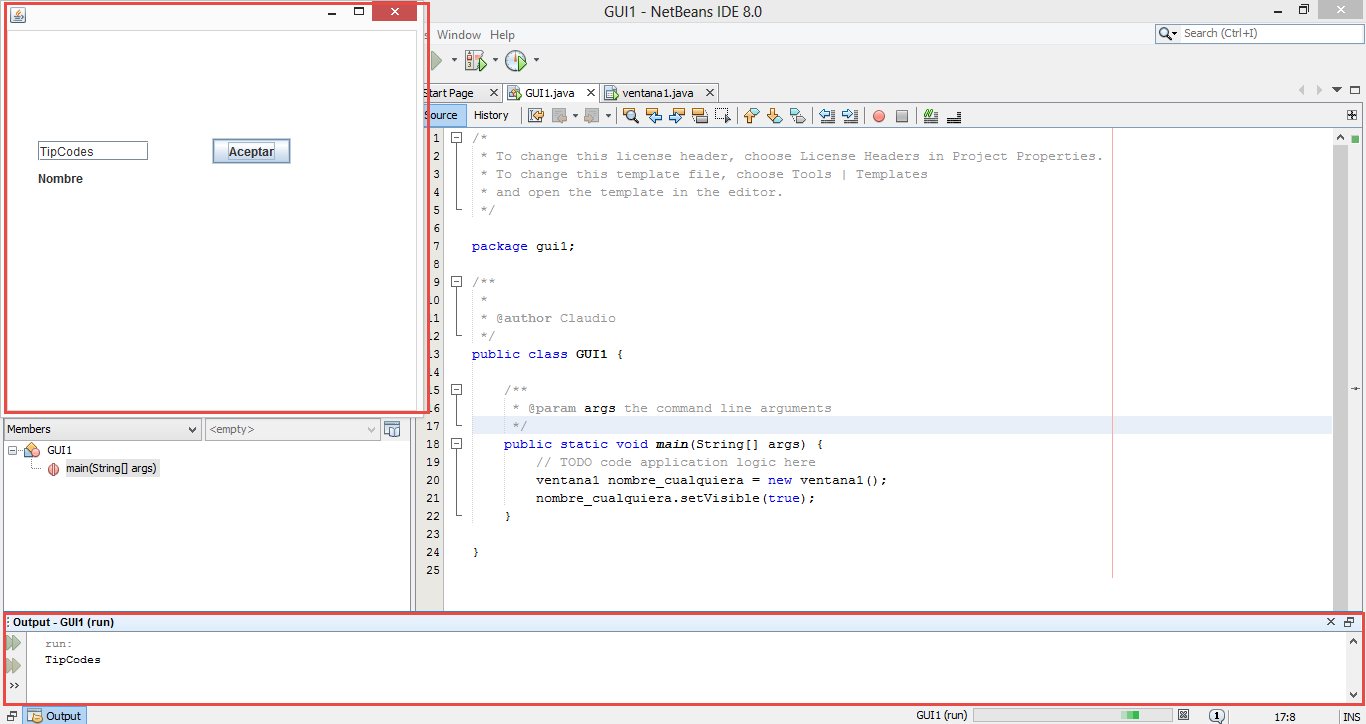Click the Last Edit Location icon
Image resolution: width=1366 pixels, height=724 pixels.
[537, 115]
